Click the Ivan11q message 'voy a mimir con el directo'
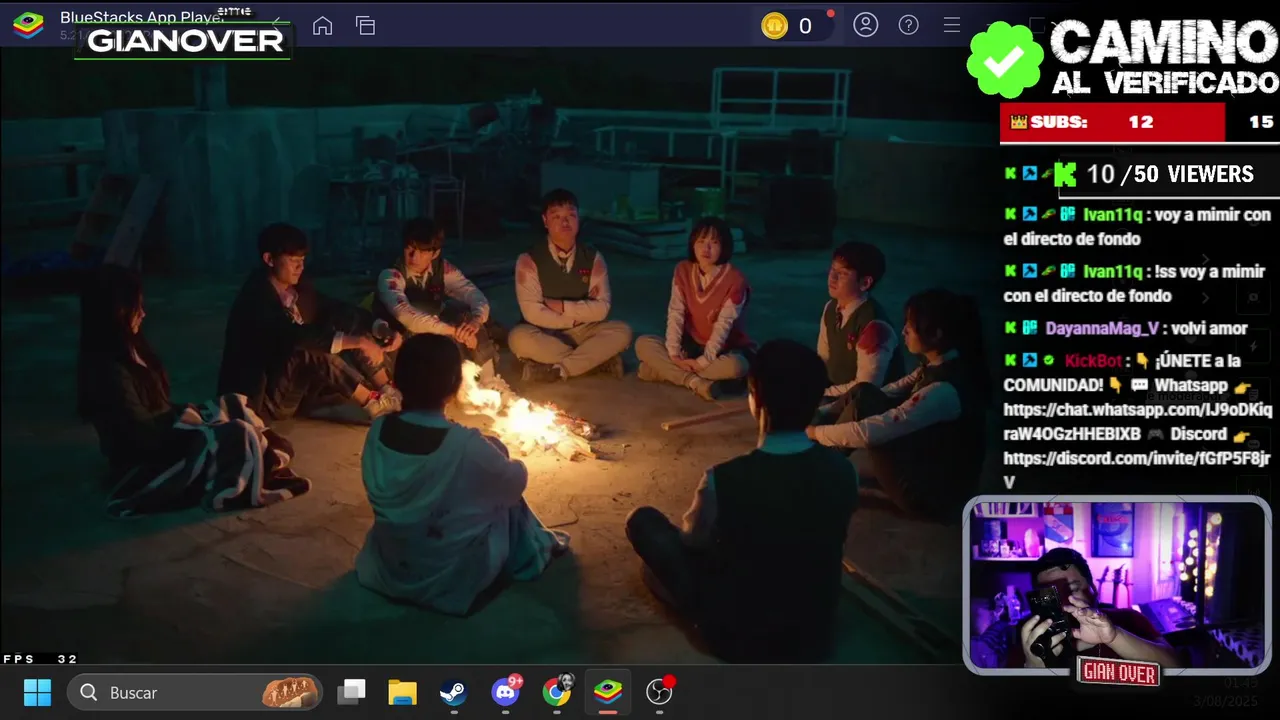This screenshot has height=720, width=1280. coord(1137,227)
